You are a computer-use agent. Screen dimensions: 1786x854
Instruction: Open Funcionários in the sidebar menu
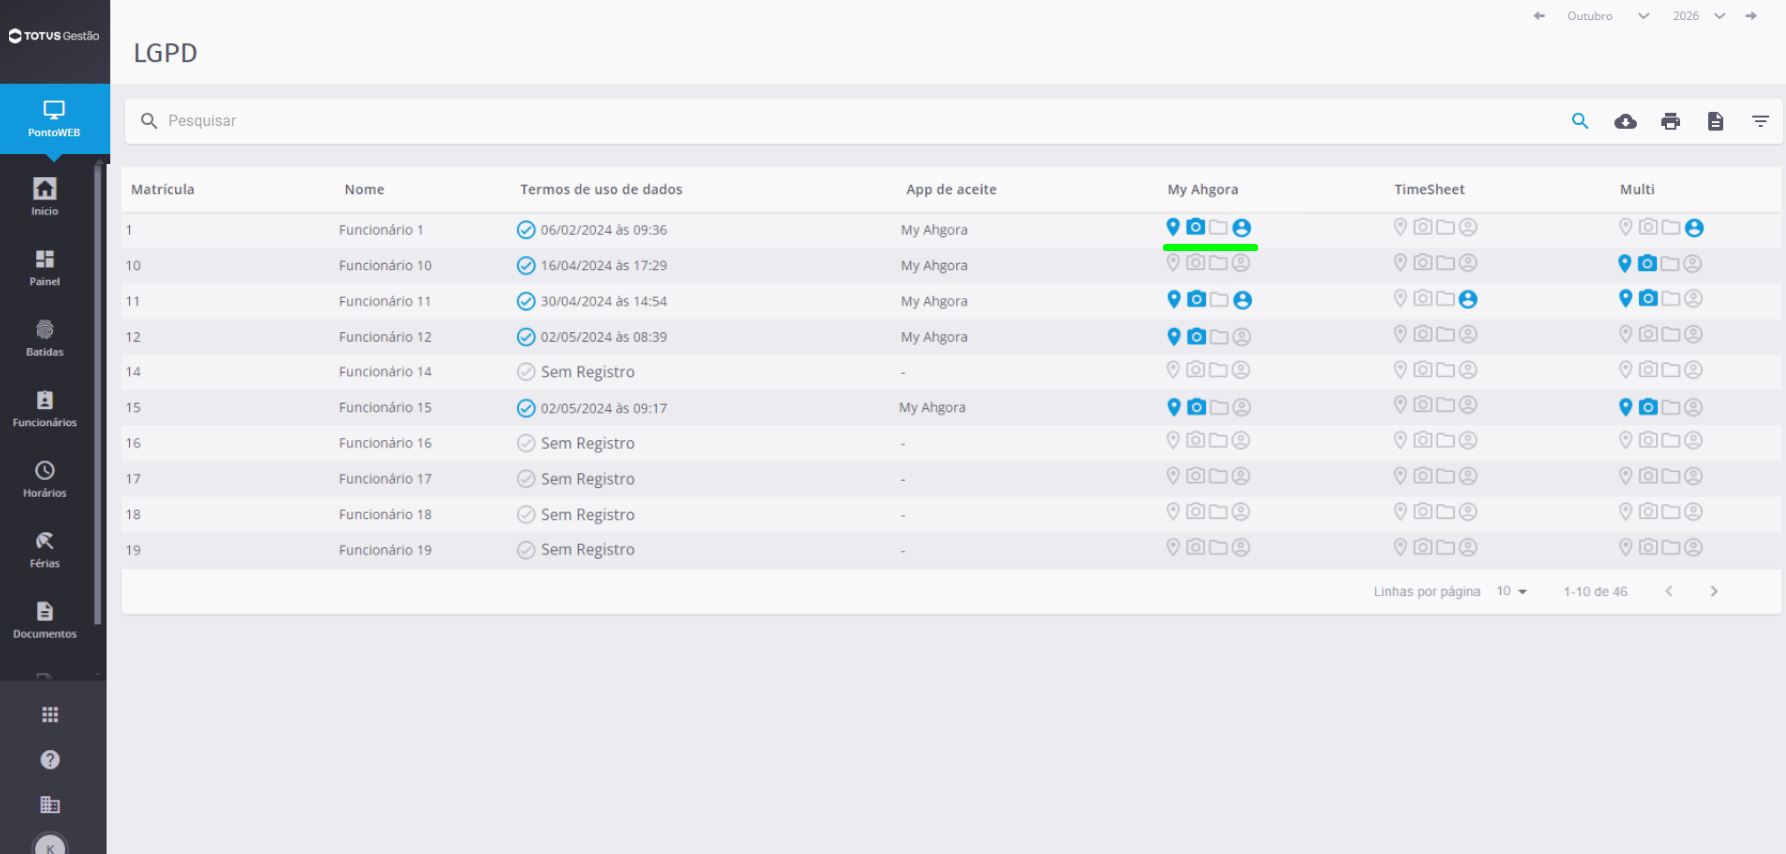45,409
